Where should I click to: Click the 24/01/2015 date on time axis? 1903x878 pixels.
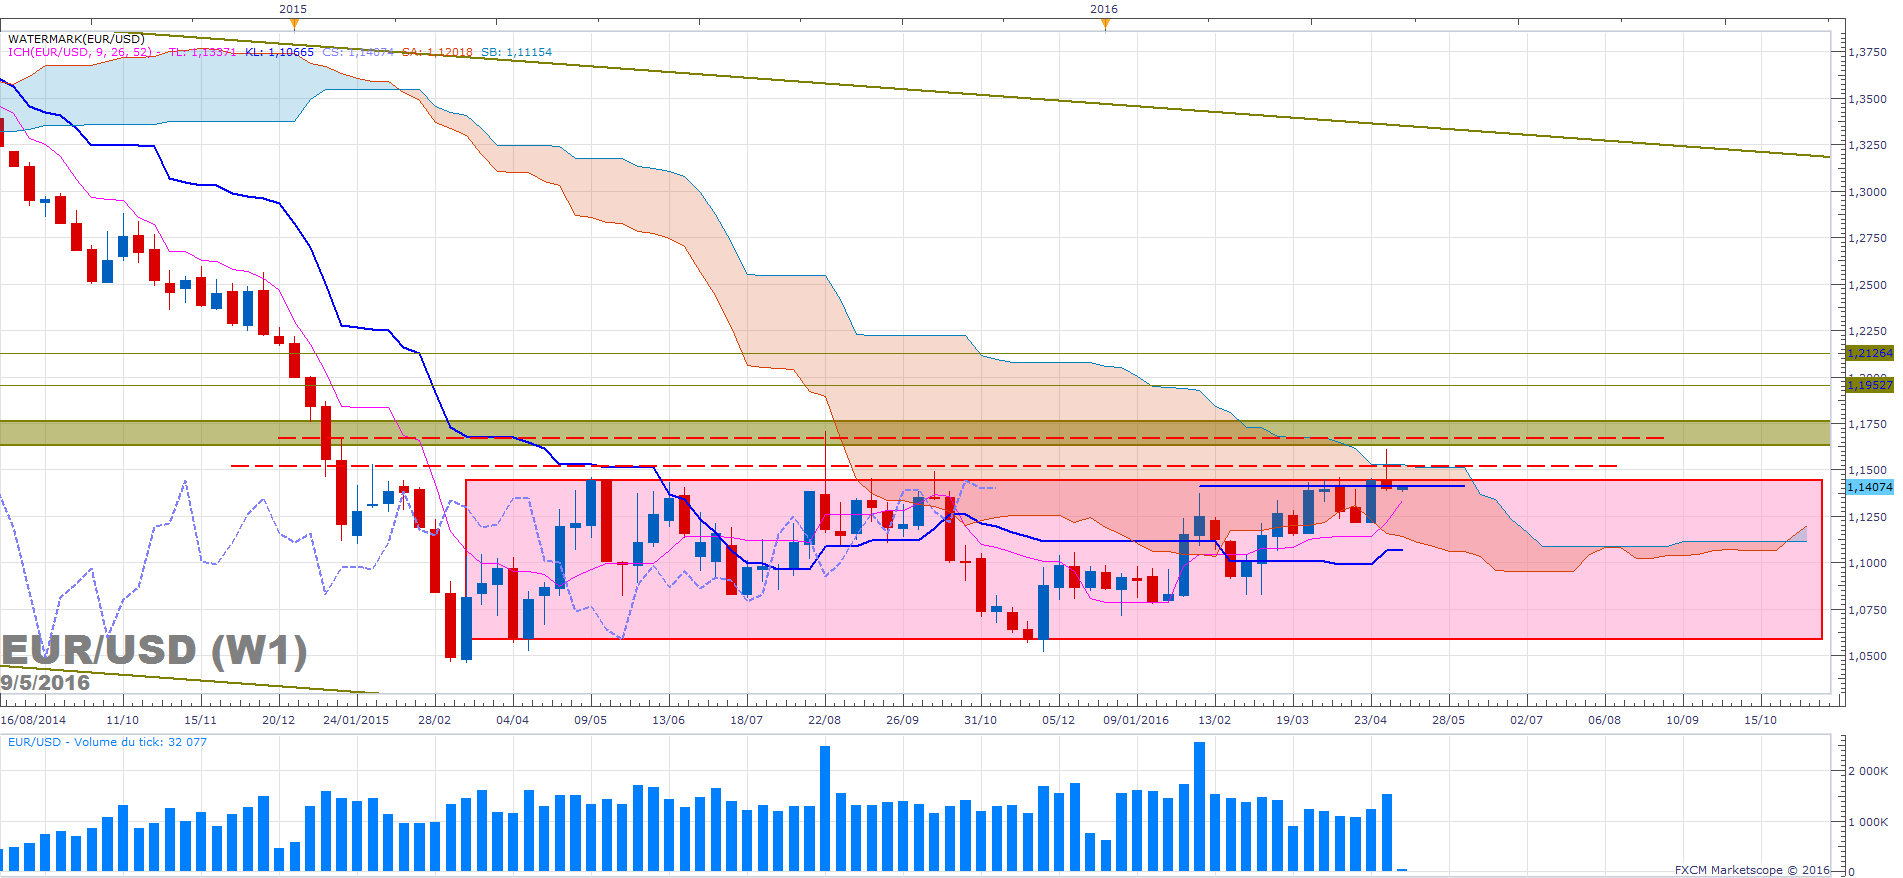[356, 720]
